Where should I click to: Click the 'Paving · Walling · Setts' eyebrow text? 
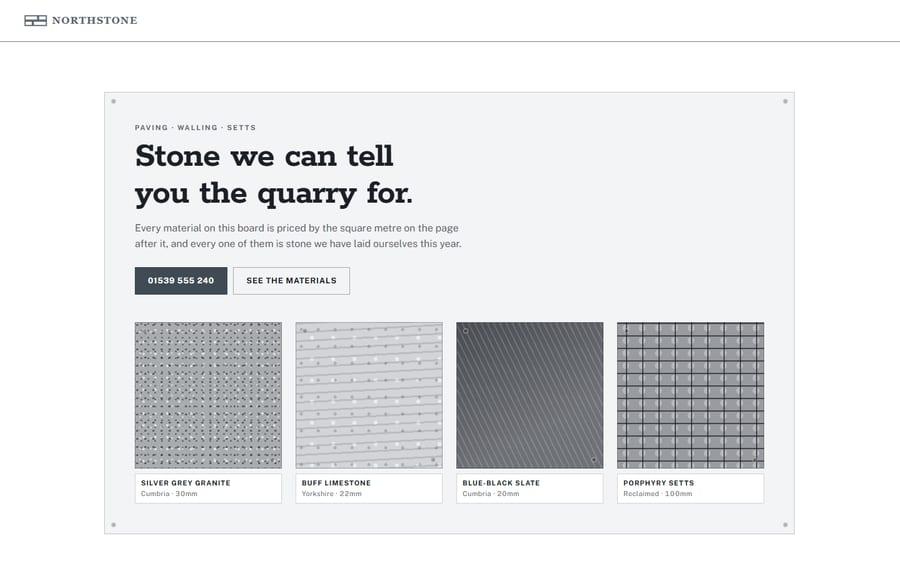click(195, 127)
